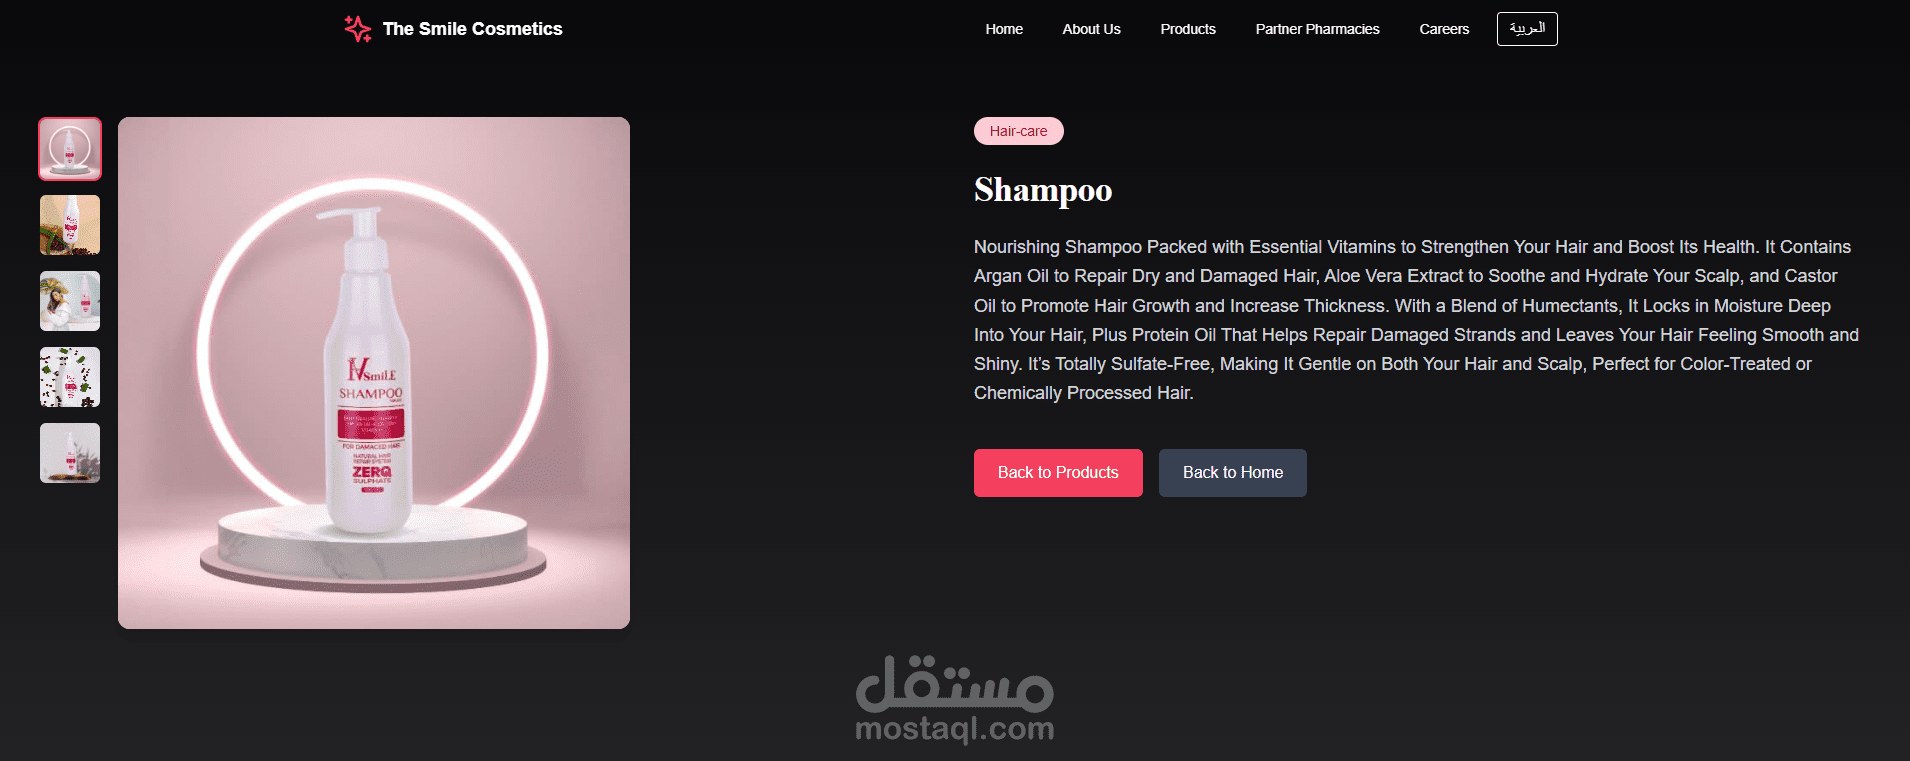Open the Partner Pharmacies page
Image resolution: width=1910 pixels, height=761 pixels.
click(1317, 29)
